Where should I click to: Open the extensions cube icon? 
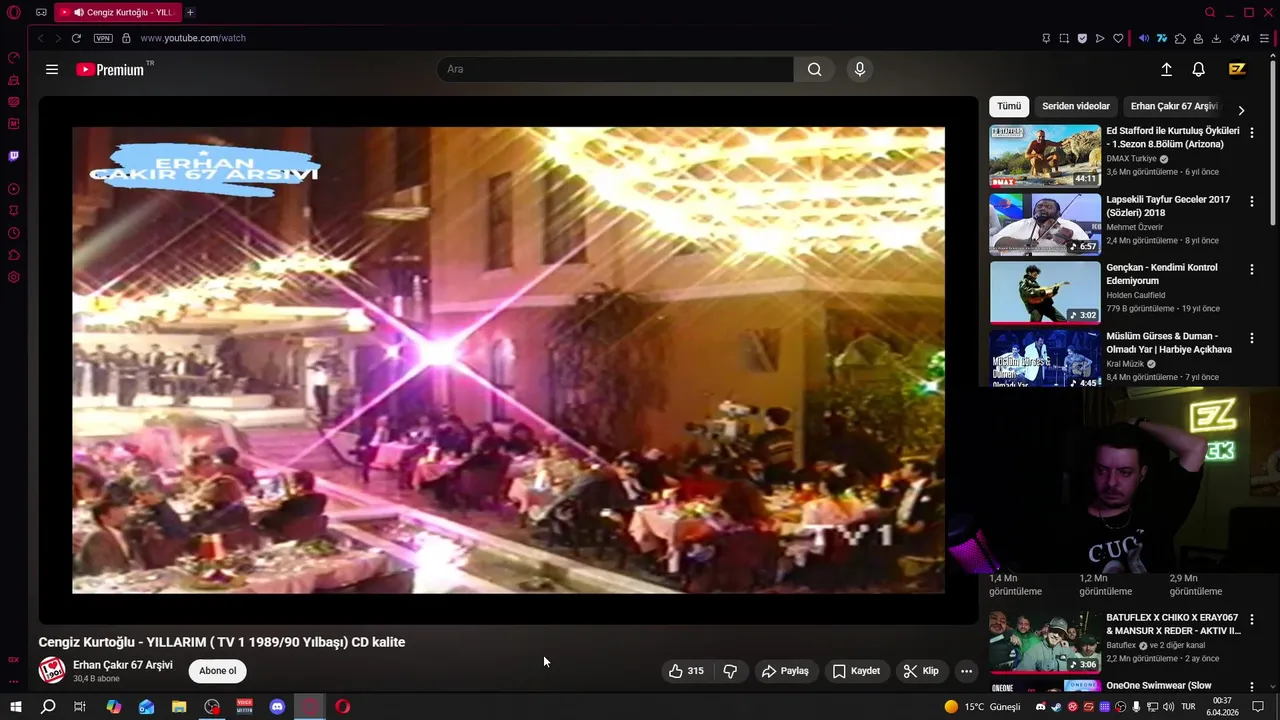coord(1180,38)
